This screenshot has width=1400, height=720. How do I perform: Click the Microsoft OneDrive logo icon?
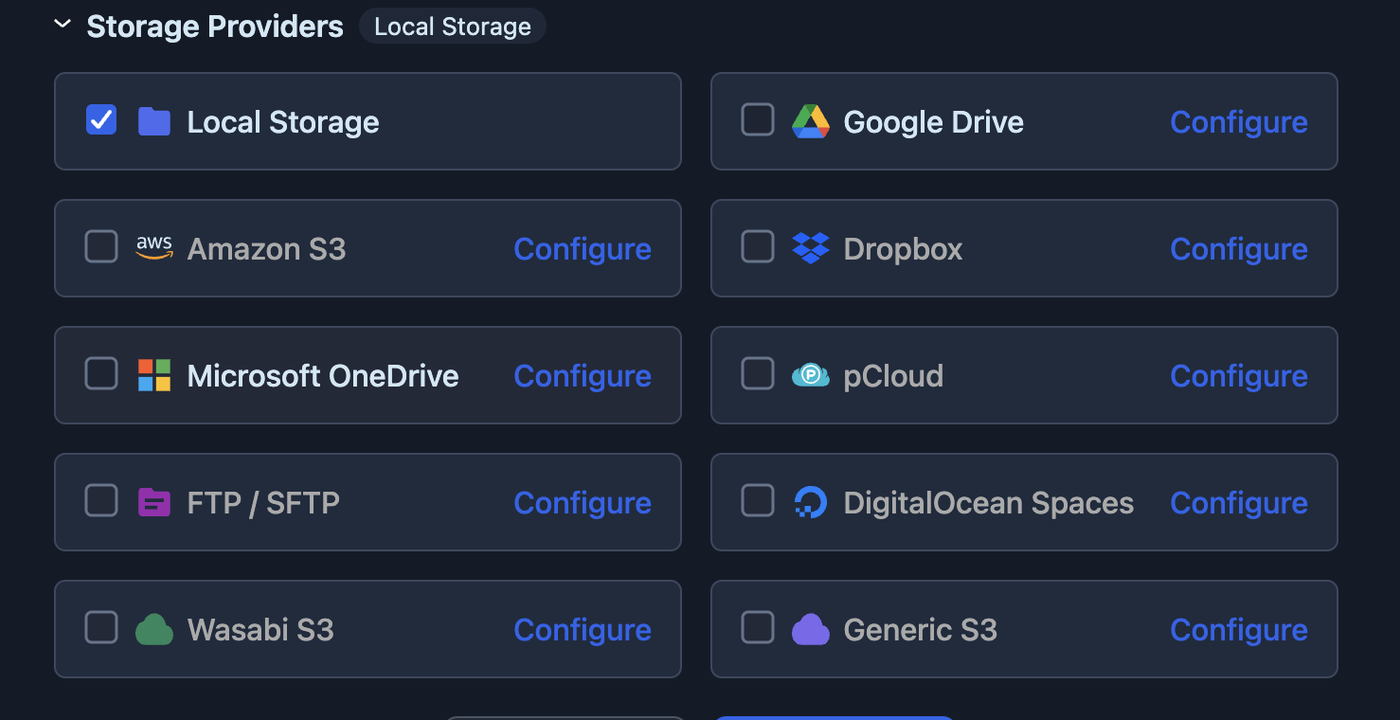pyautogui.click(x=154, y=375)
